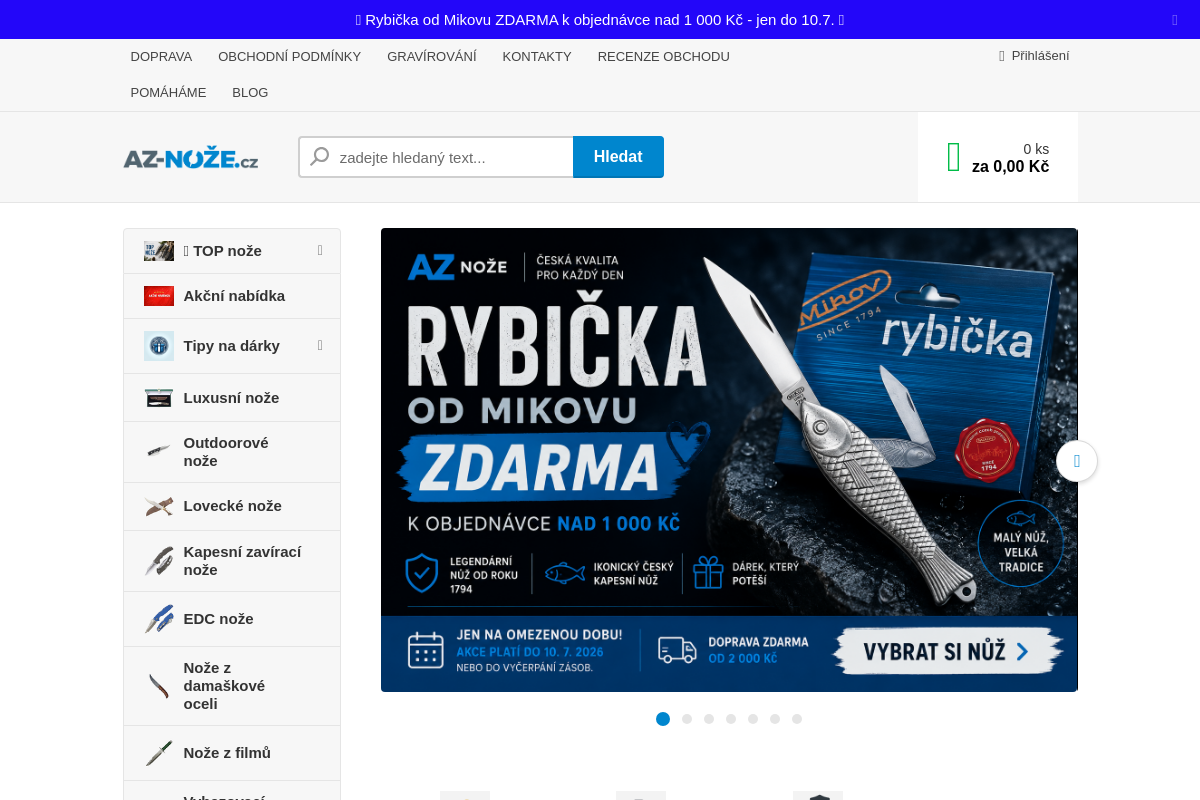1200x800 pixels.
Task: Open RECENZE OBCHODU link
Action: pos(664,56)
